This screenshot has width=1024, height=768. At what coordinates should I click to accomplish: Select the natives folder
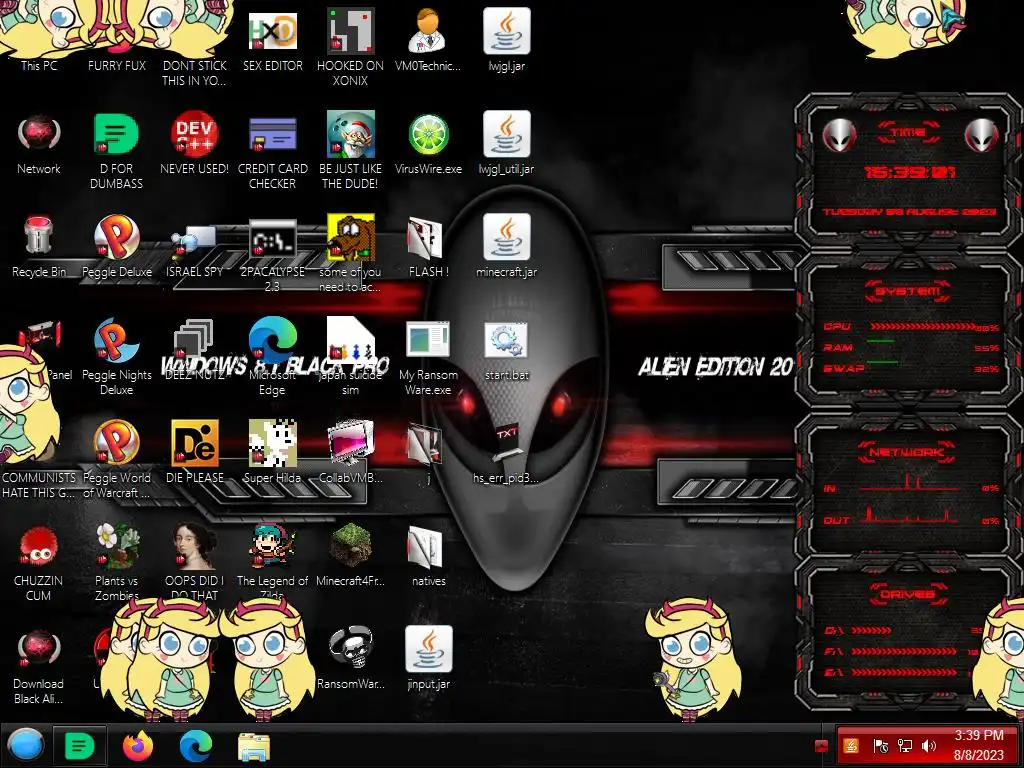[428, 555]
